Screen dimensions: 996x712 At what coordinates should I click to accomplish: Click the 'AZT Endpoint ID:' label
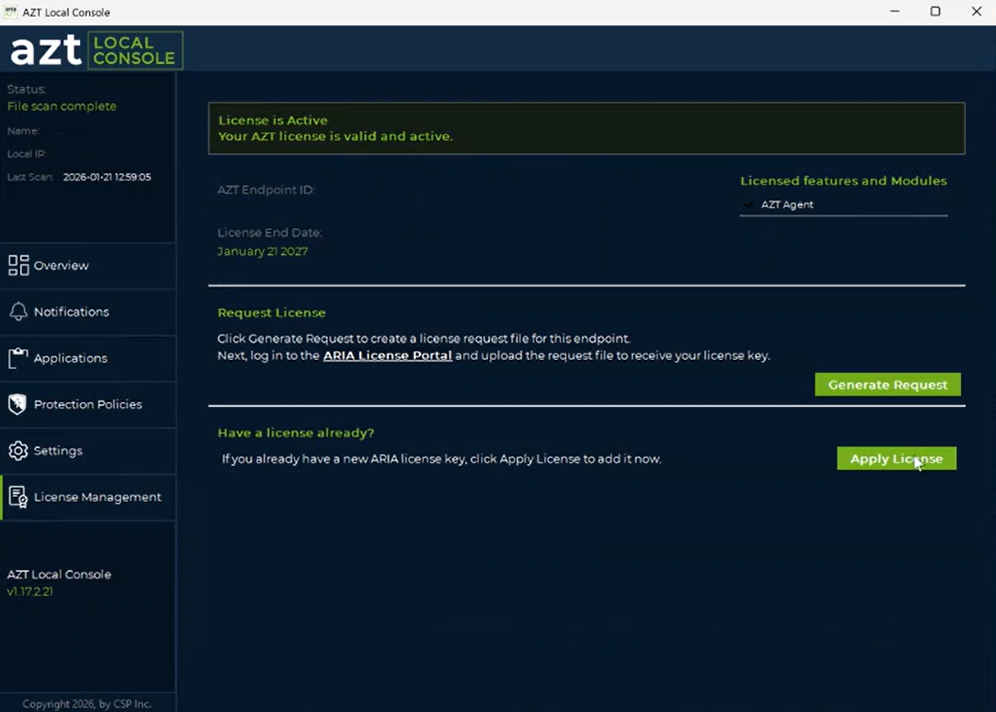(x=266, y=190)
